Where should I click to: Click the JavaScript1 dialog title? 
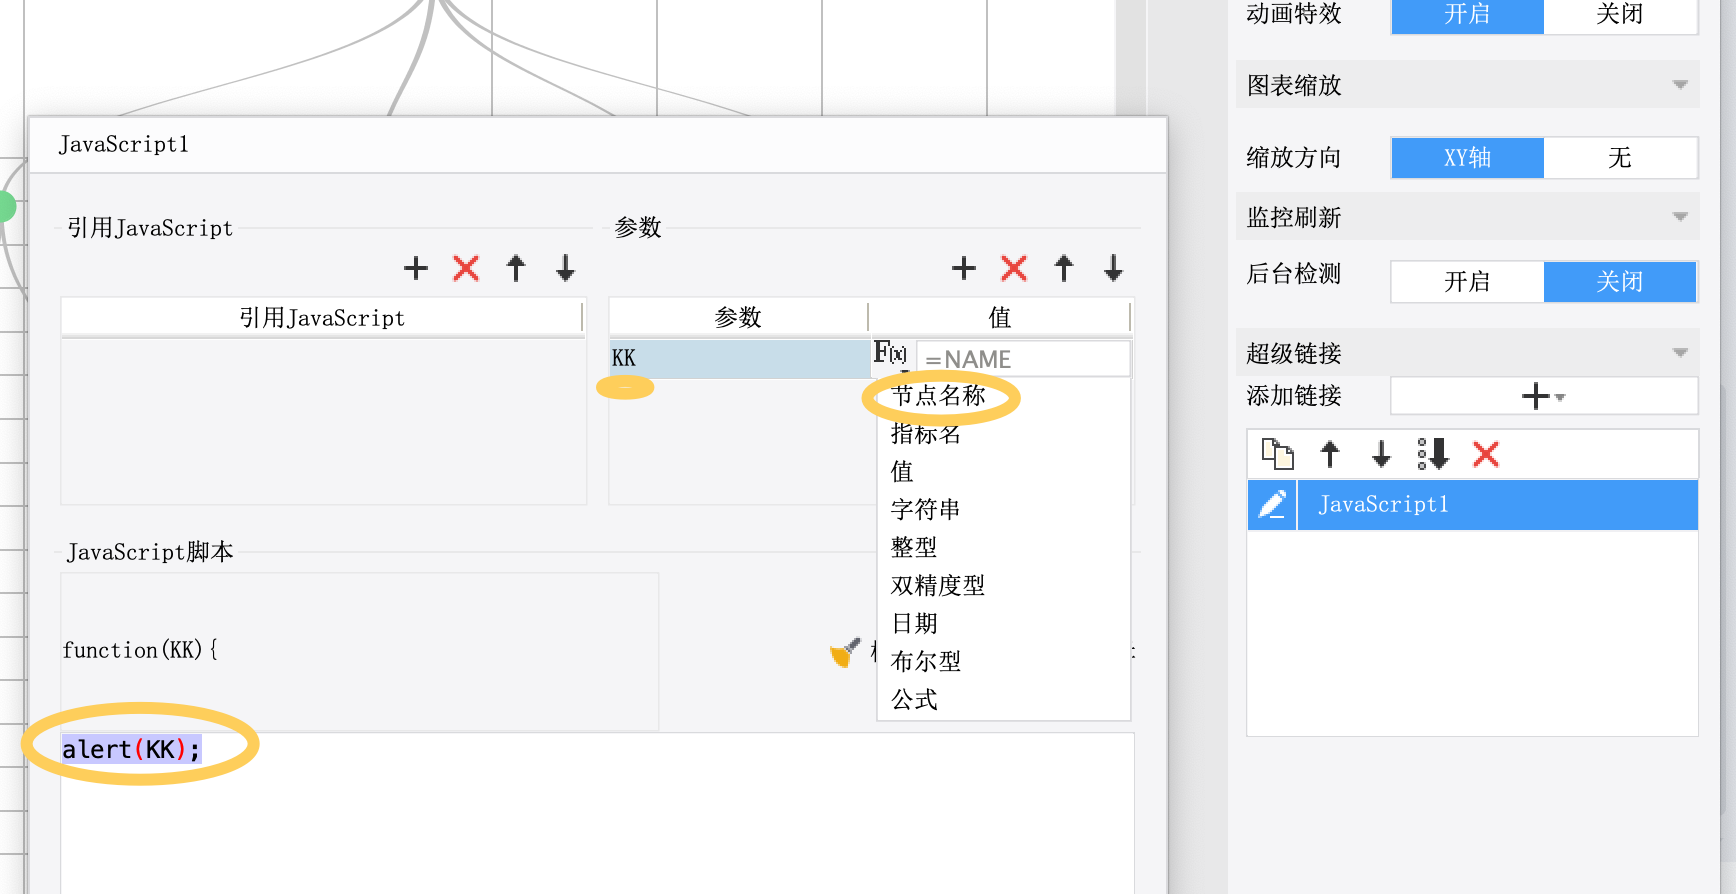tap(124, 145)
